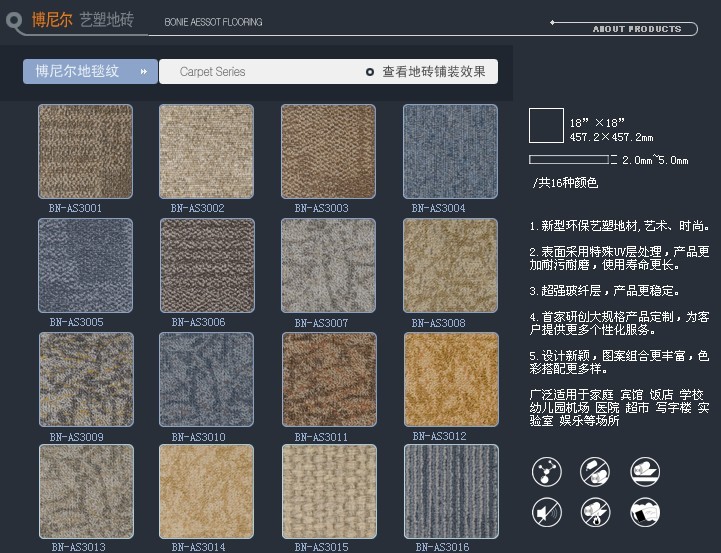The image size is (721, 553).
Task: Click the BN-AS3006 dark brown tile thumbnail
Action: click(206, 266)
